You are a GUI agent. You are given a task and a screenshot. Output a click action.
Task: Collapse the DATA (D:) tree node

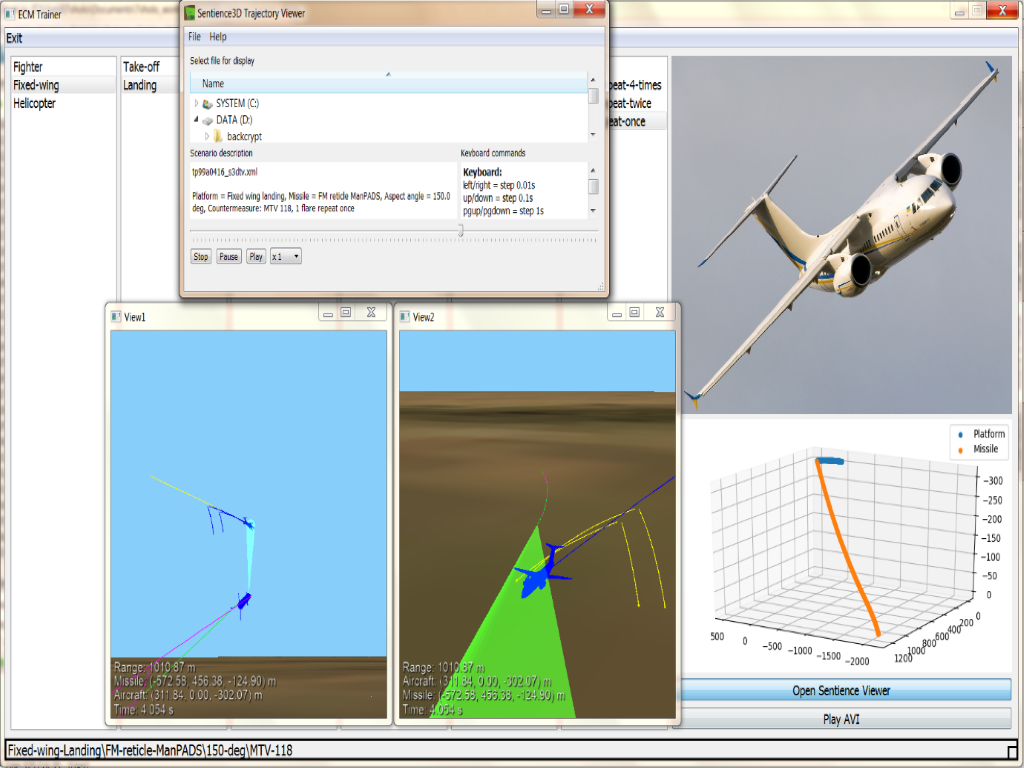(x=196, y=119)
